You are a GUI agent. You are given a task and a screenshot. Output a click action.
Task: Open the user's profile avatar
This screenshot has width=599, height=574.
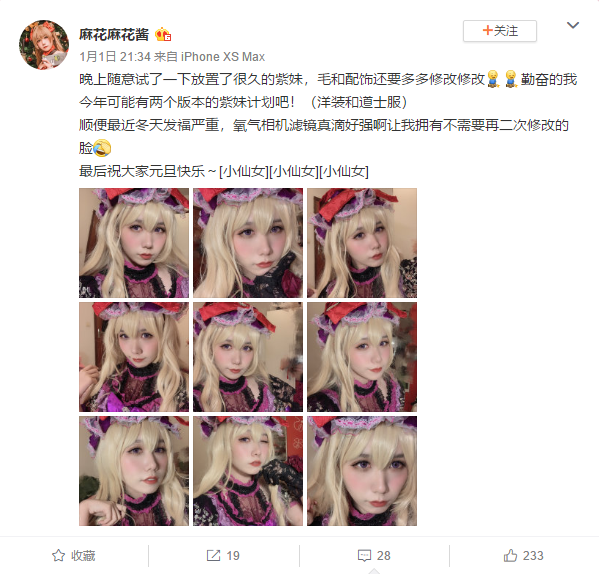coord(44,45)
